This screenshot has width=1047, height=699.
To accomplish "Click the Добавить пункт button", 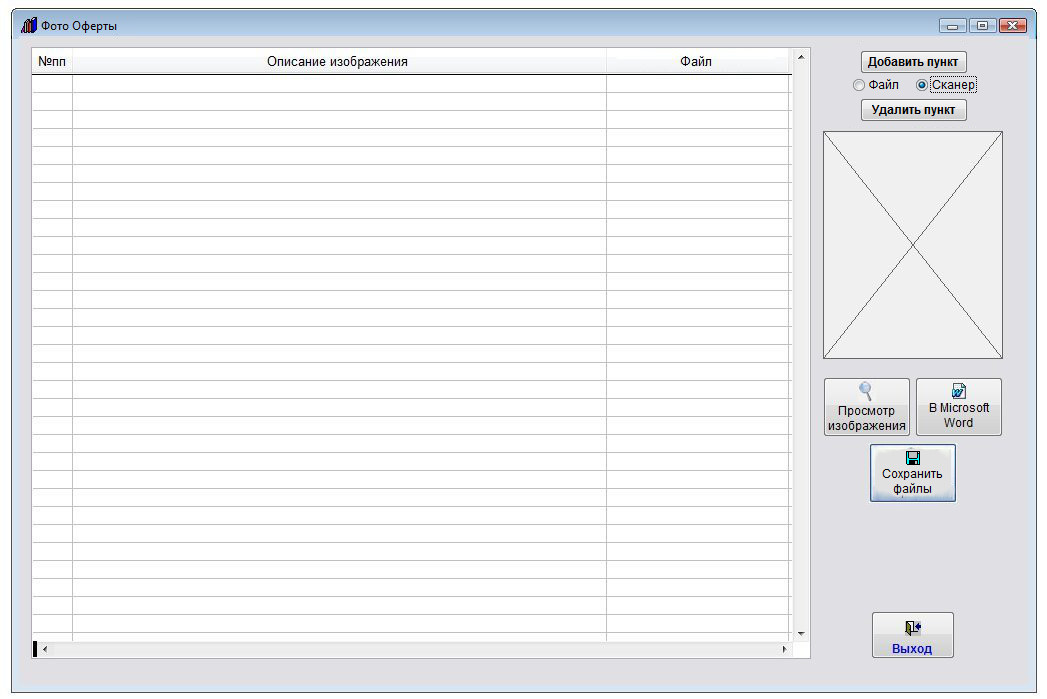I will pos(913,62).
